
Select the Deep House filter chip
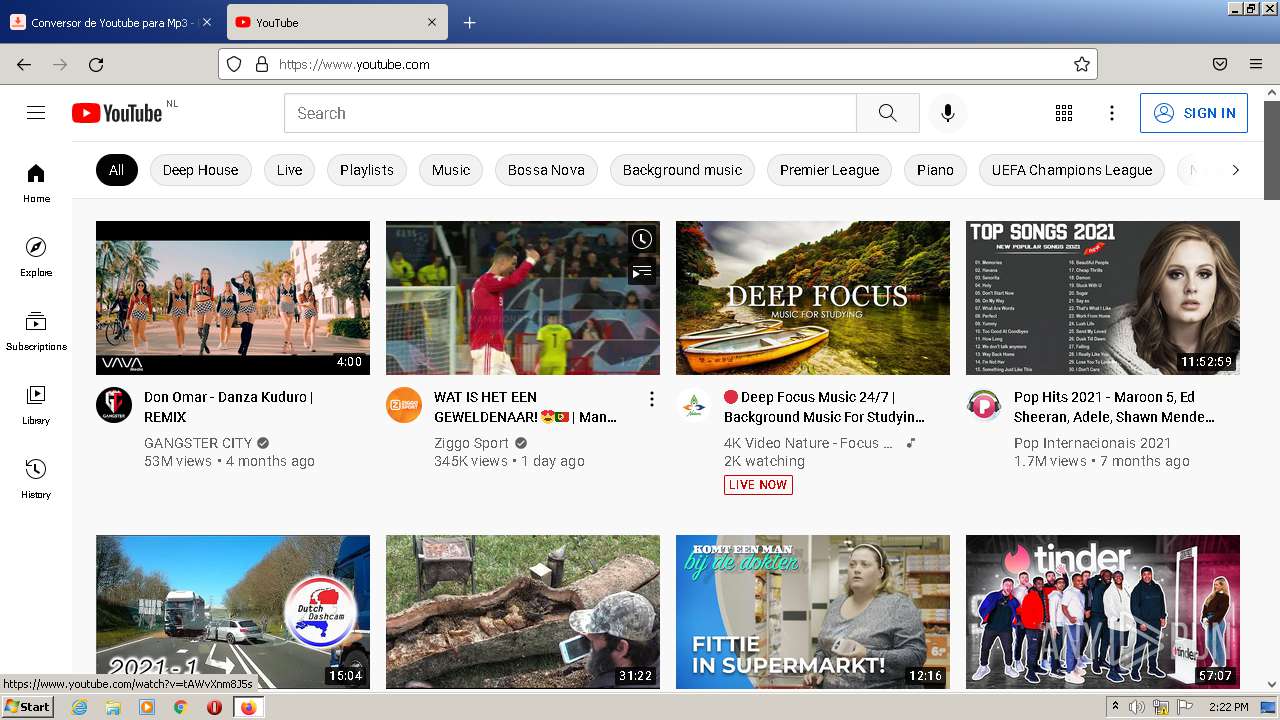[200, 170]
